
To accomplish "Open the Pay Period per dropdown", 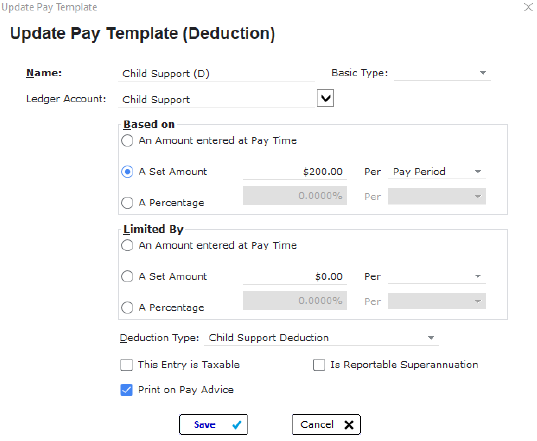I will (437, 172).
